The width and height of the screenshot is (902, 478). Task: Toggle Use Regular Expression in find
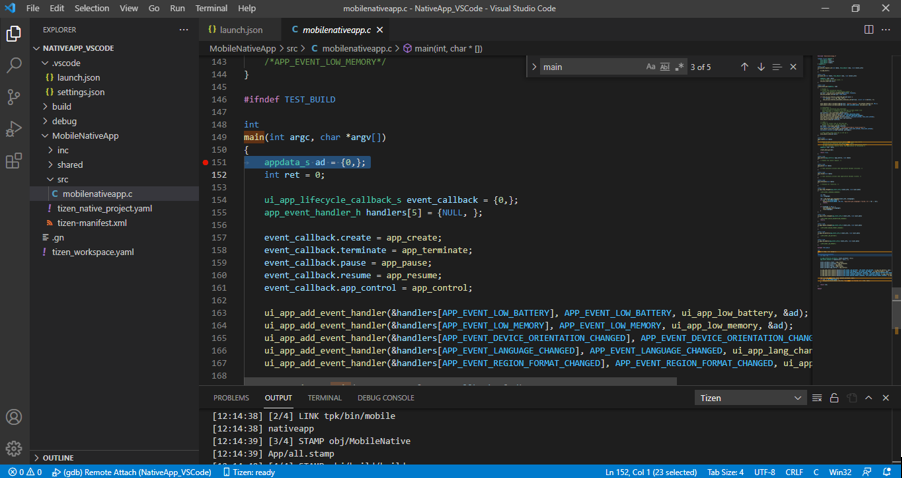[680, 67]
